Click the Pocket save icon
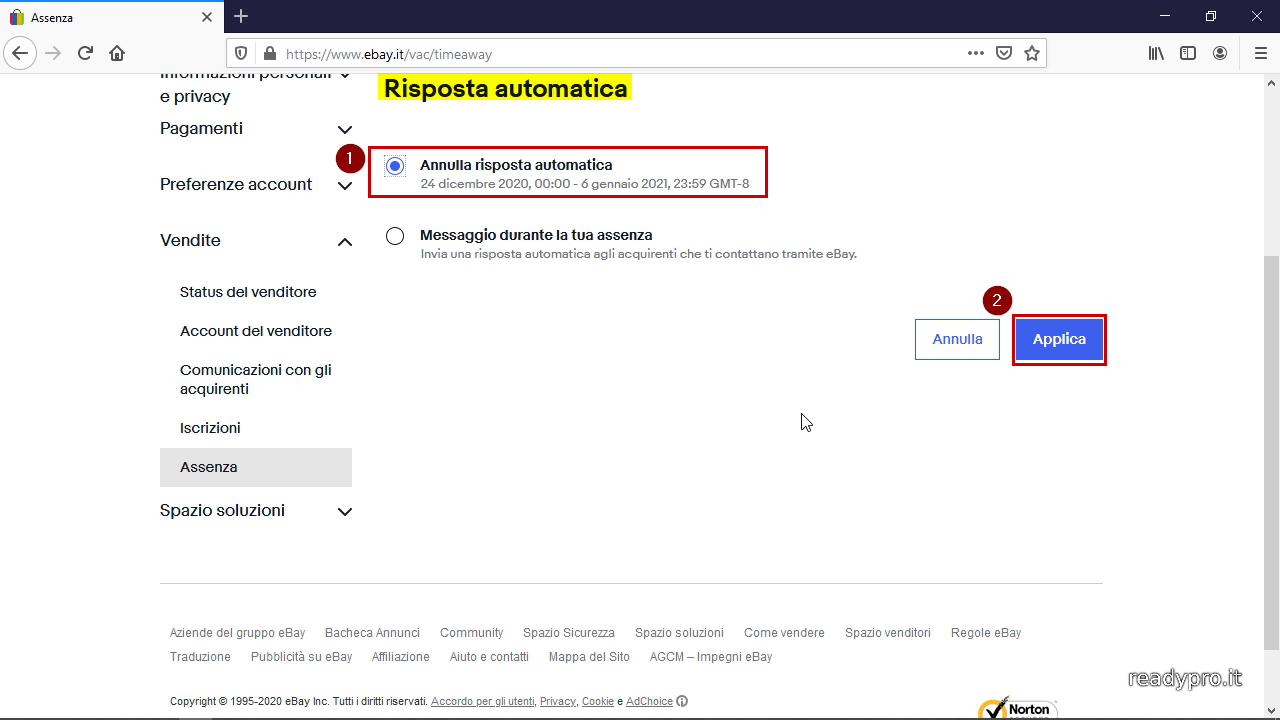1280x720 pixels. [x=1004, y=53]
